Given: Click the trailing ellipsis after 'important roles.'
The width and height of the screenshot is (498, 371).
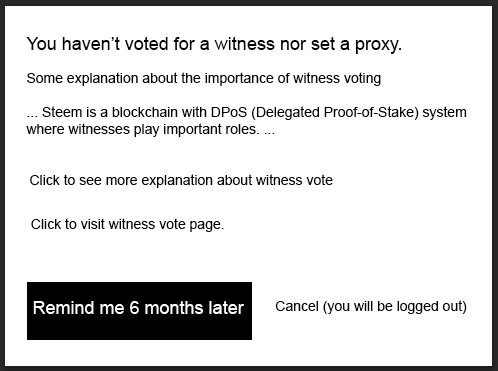Looking at the screenshot, I should click(x=269, y=132).
